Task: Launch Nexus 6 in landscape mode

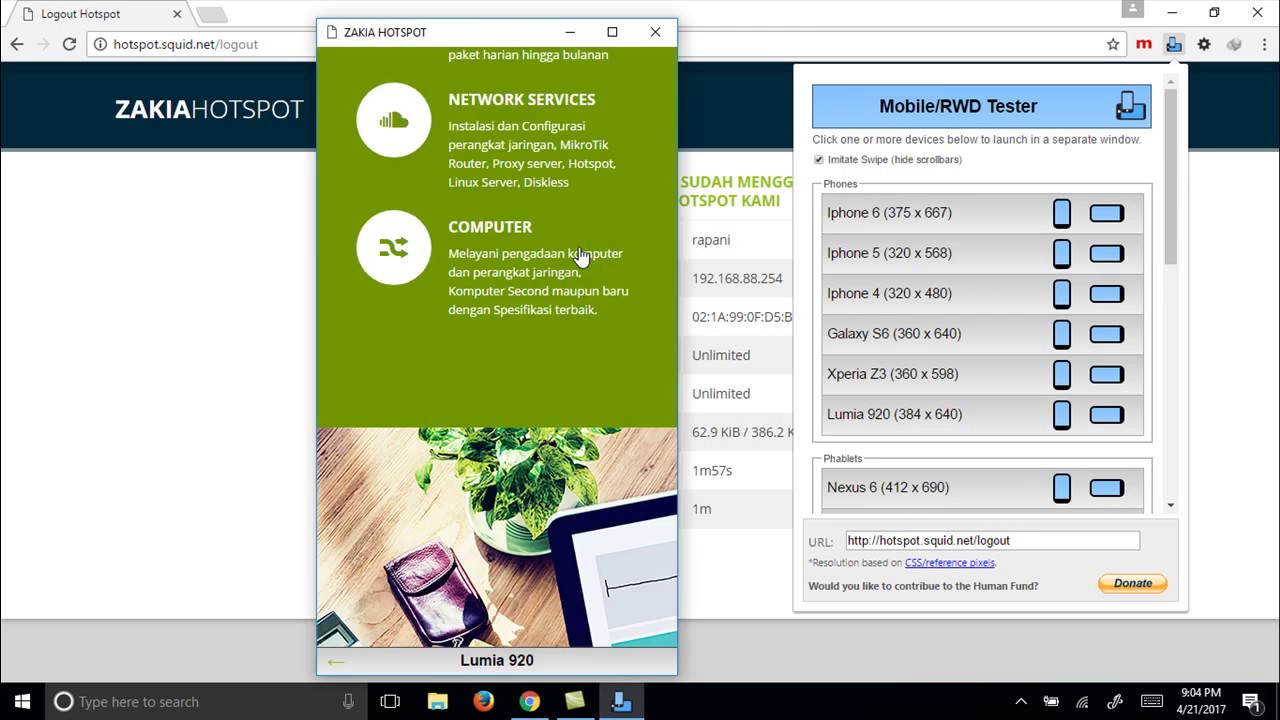Action: click(1106, 488)
